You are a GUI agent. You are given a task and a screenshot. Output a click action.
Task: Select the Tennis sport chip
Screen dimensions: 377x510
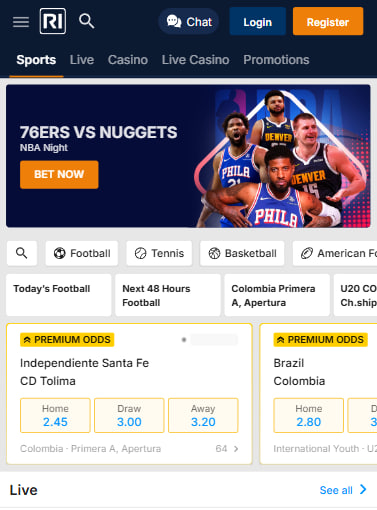click(x=159, y=253)
